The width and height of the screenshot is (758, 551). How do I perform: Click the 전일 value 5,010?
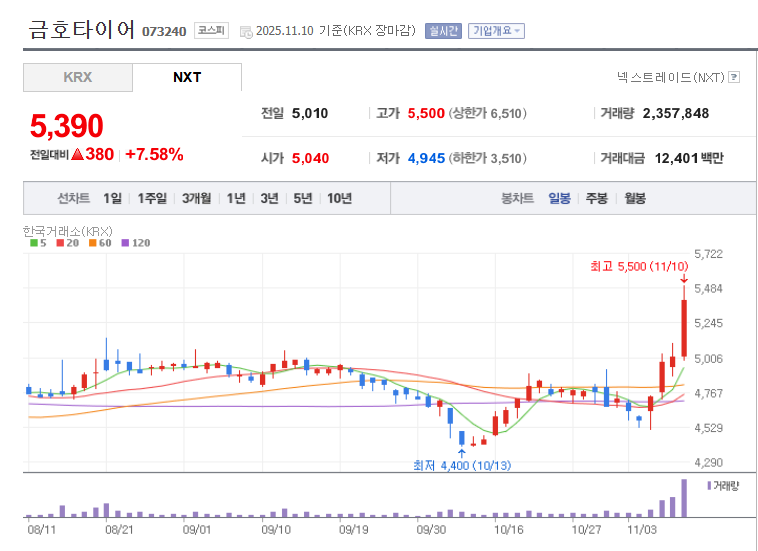[310, 114]
